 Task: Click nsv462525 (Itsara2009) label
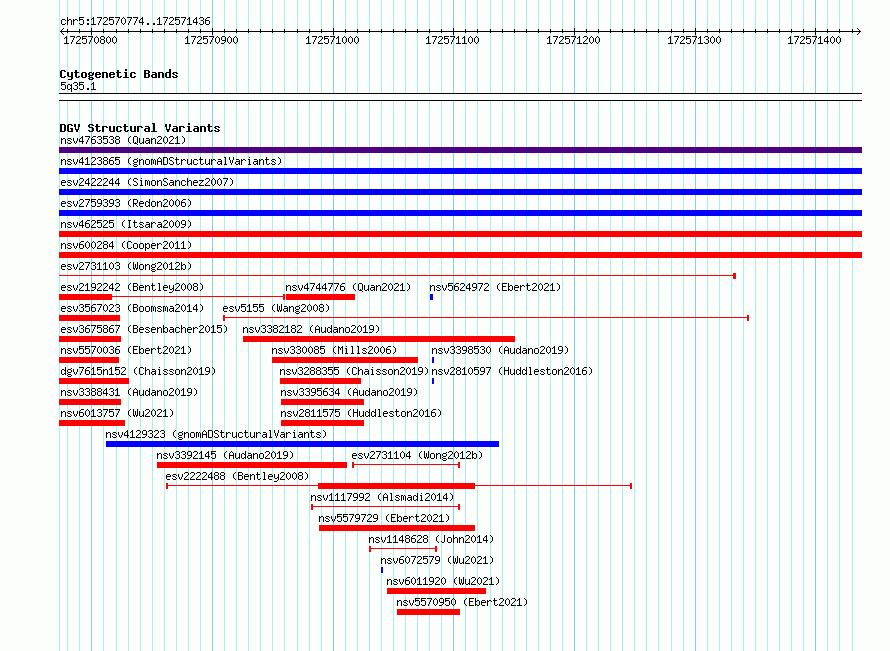[126, 224]
